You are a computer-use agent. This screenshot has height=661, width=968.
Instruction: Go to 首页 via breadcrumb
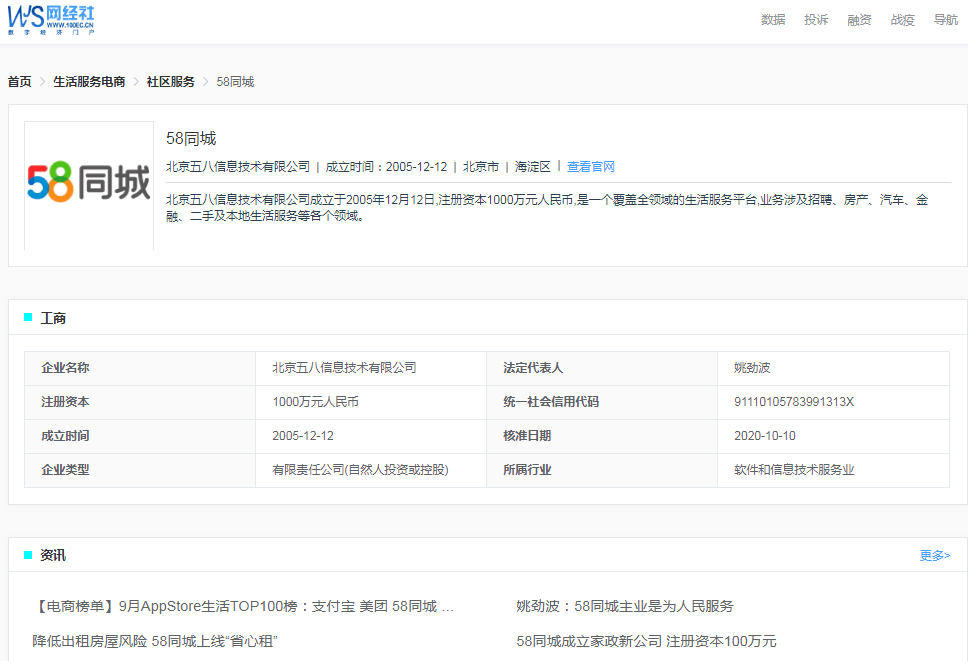tap(19, 81)
